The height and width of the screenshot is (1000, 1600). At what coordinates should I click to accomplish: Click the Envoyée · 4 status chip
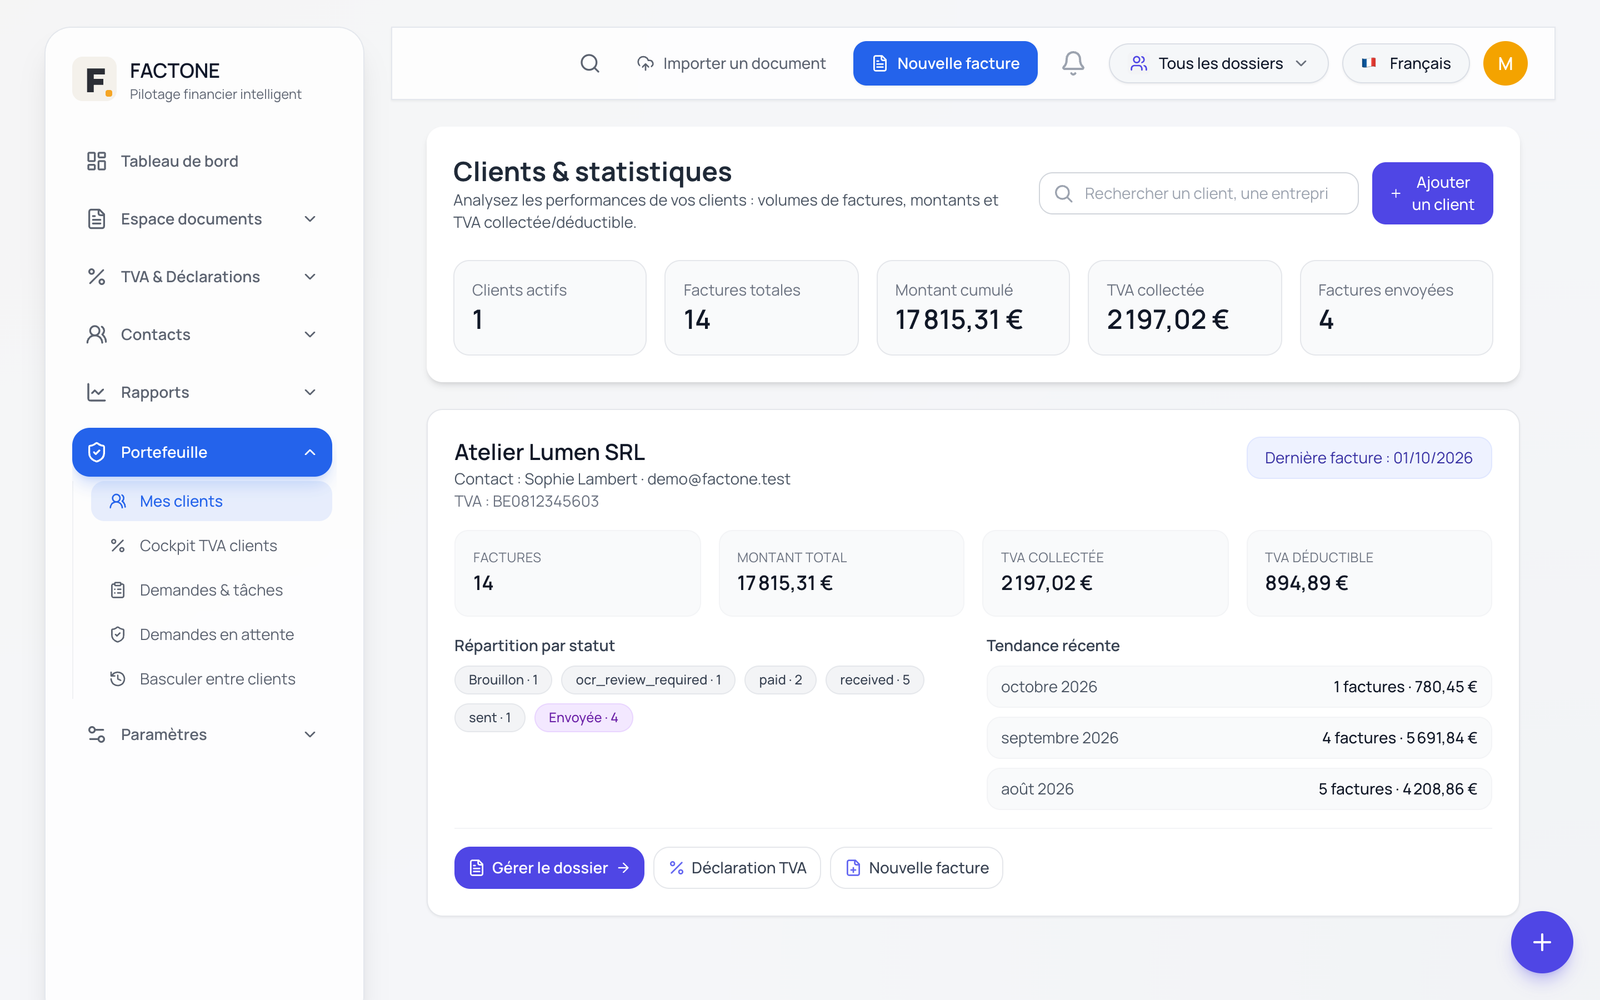(583, 718)
